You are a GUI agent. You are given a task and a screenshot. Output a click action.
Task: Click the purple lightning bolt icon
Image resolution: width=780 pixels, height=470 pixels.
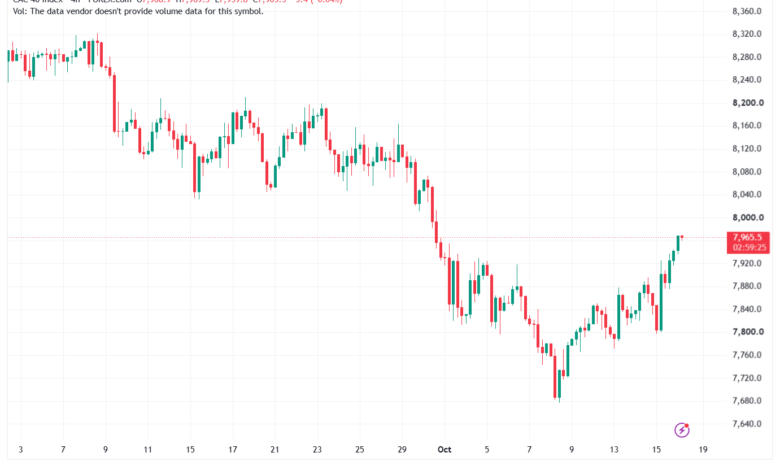pyautogui.click(x=682, y=430)
